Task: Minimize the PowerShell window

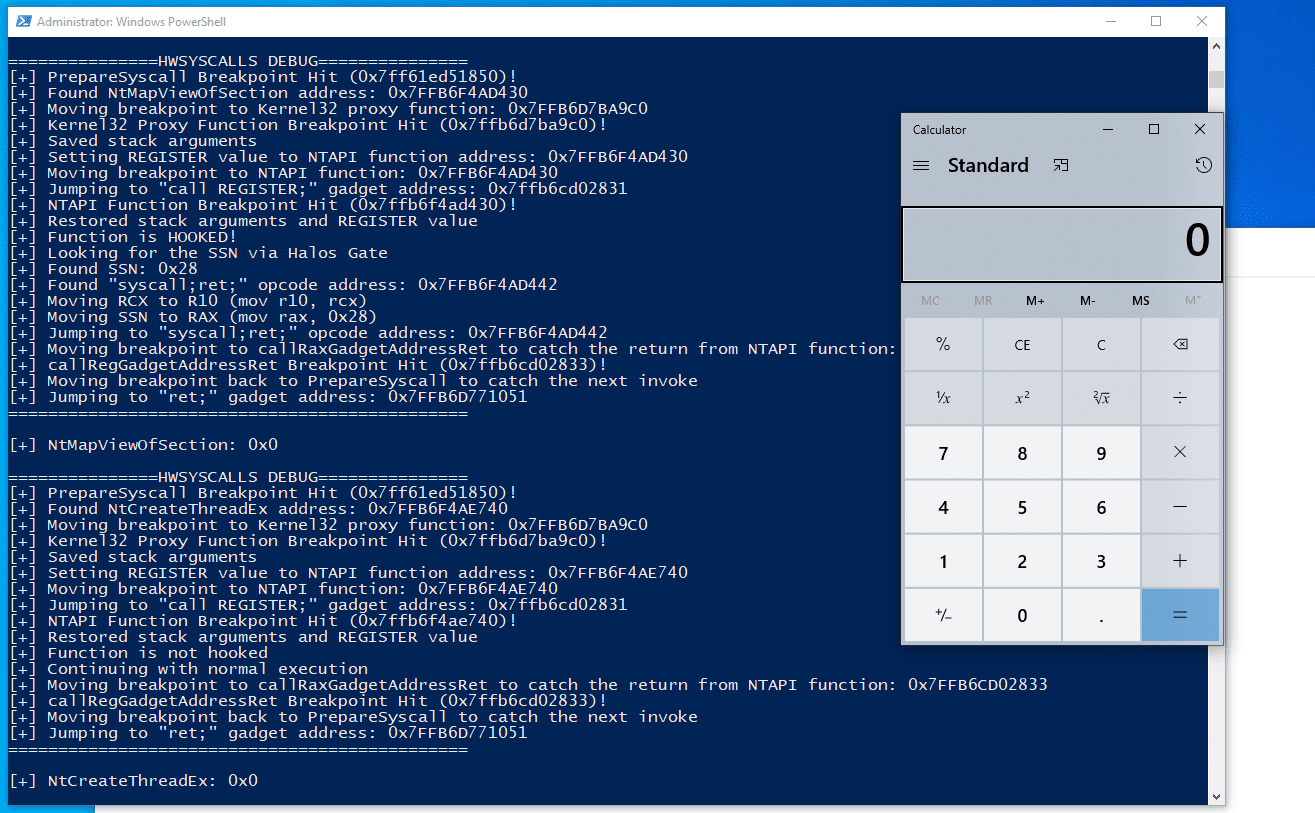Action: (x=1109, y=21)
